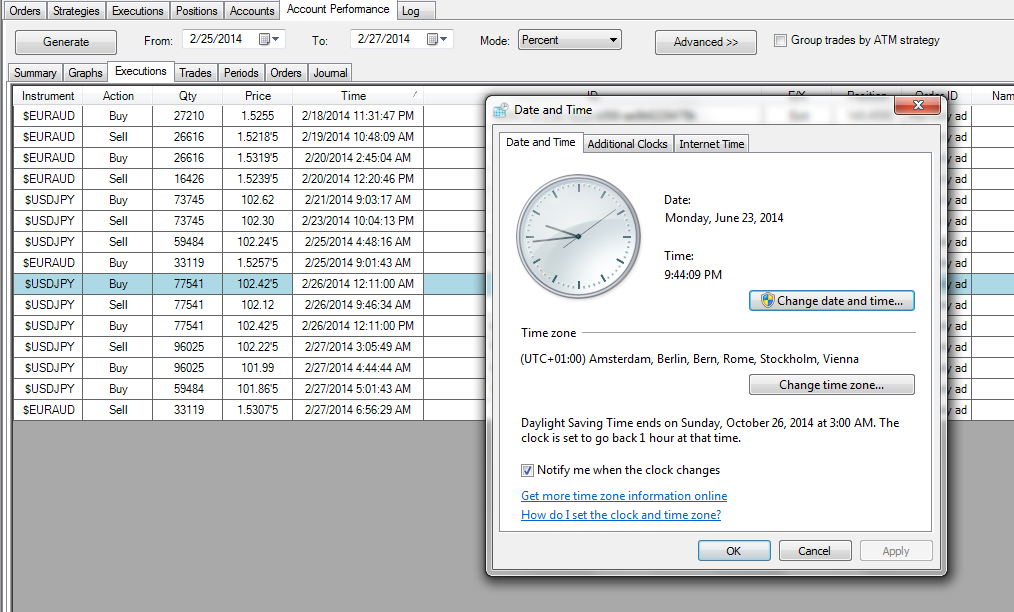Click Cancel in Date and Time dialog

click(814, 551)
